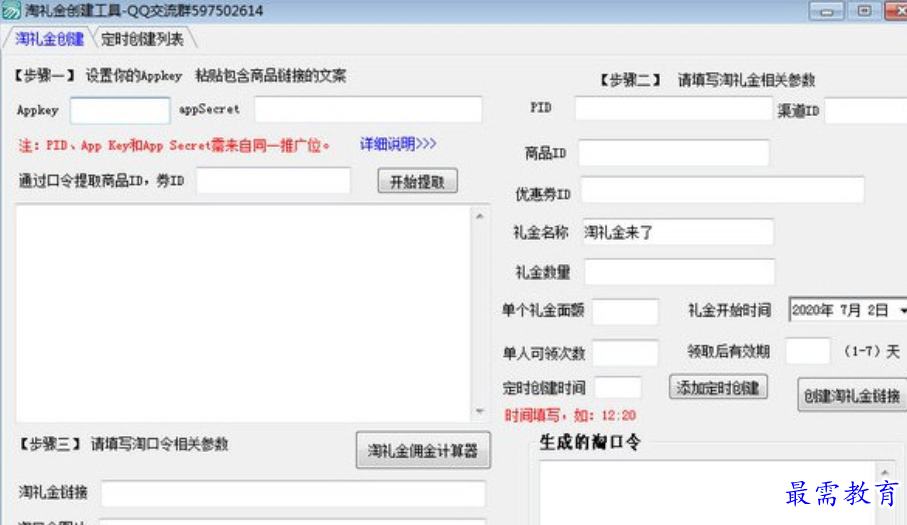
Task: Click the up arrow of the pasted-copy text area scrollbar
Action: point(480,216)
